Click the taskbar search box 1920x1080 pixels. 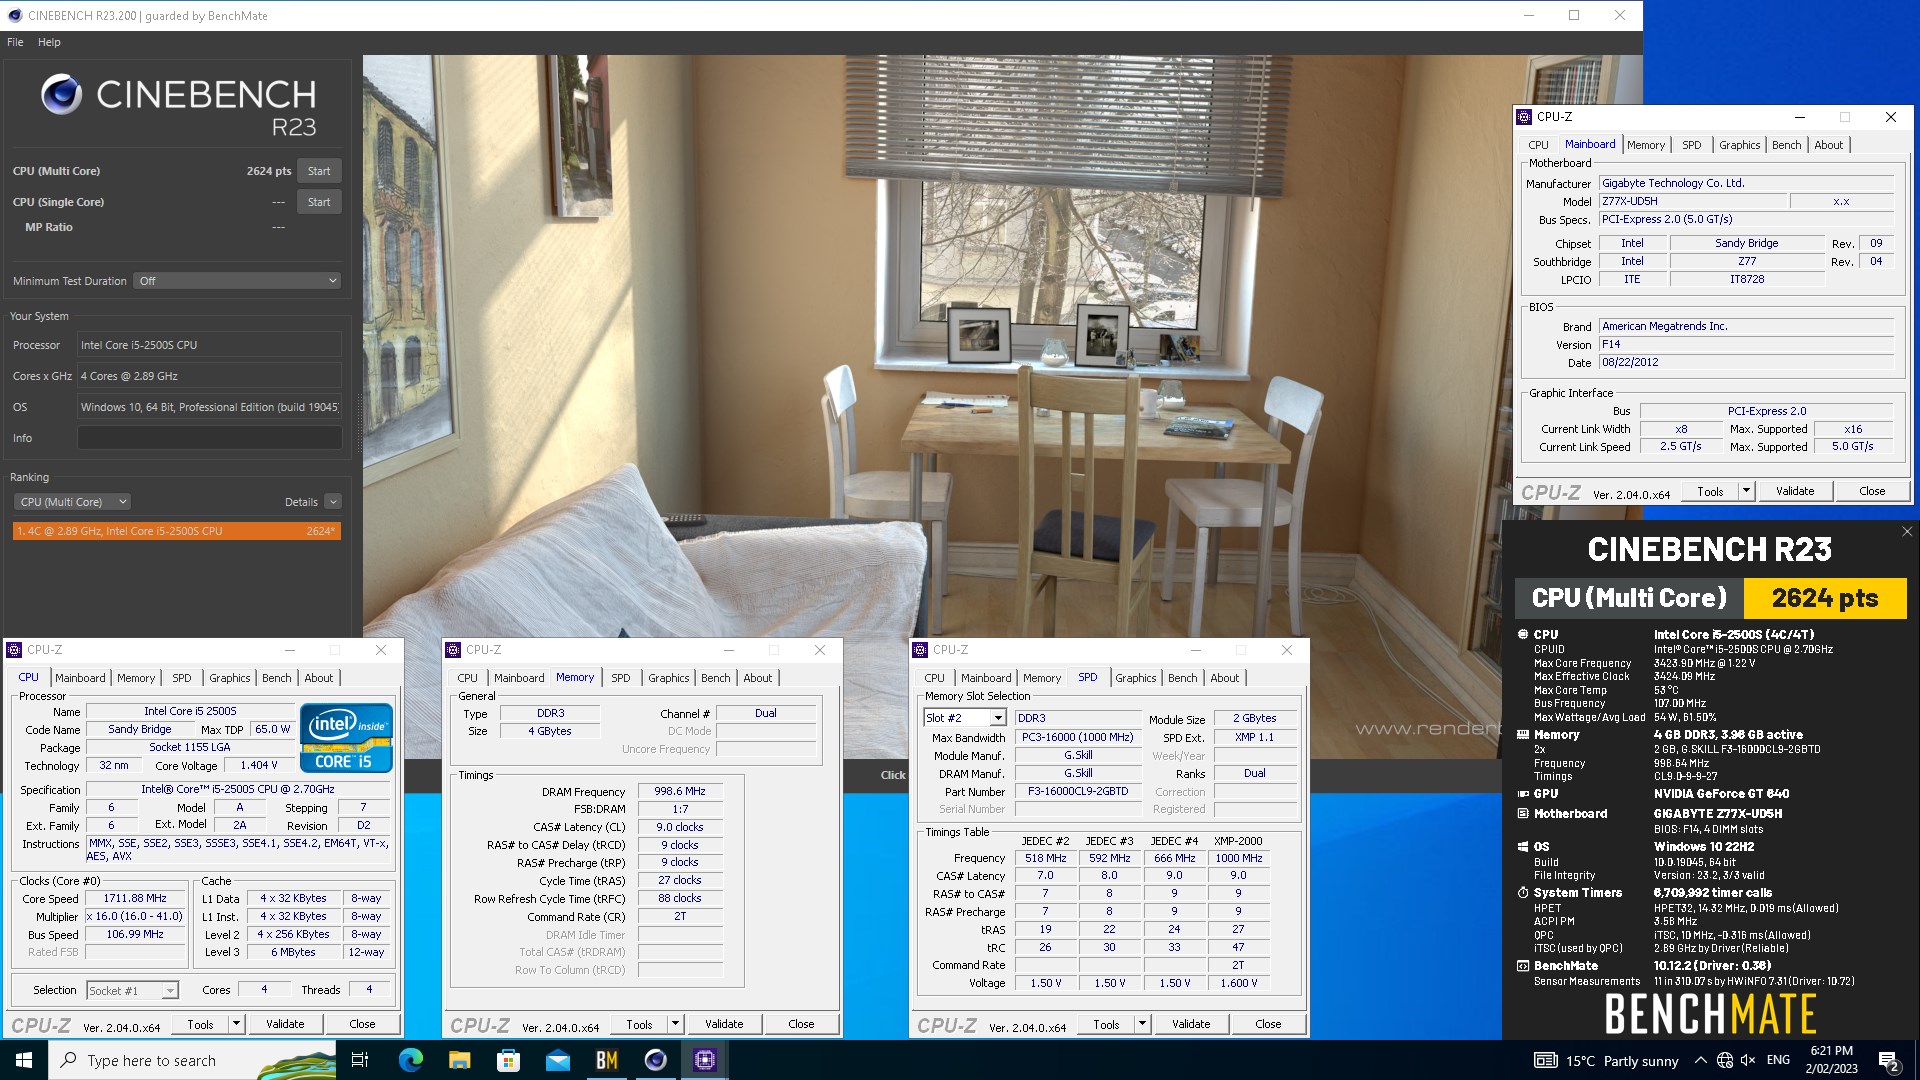[x=192, y=1060]
